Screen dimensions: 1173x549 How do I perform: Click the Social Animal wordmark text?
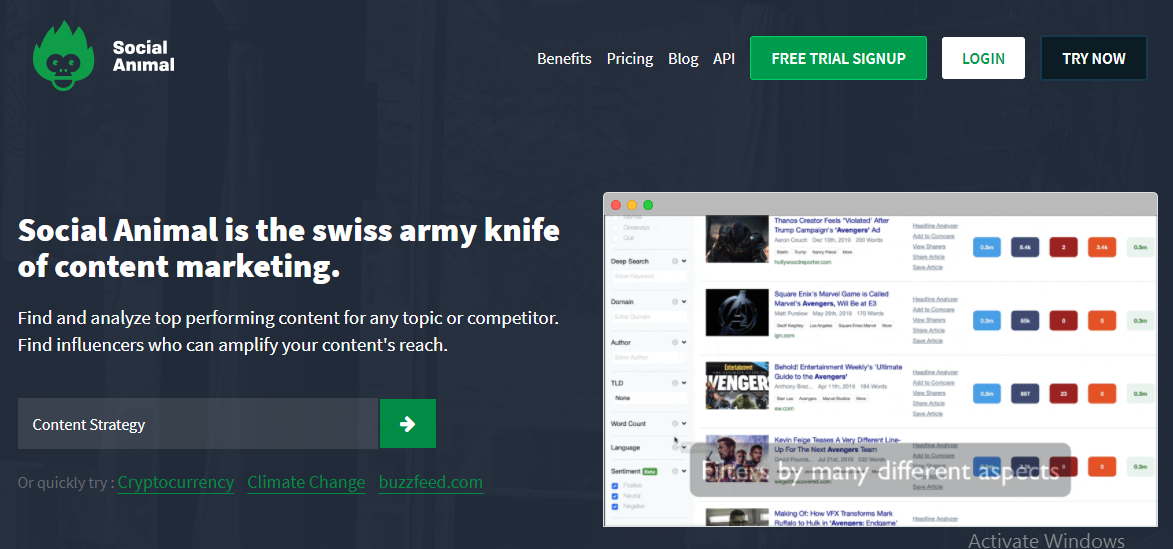[x=143, y=56]
